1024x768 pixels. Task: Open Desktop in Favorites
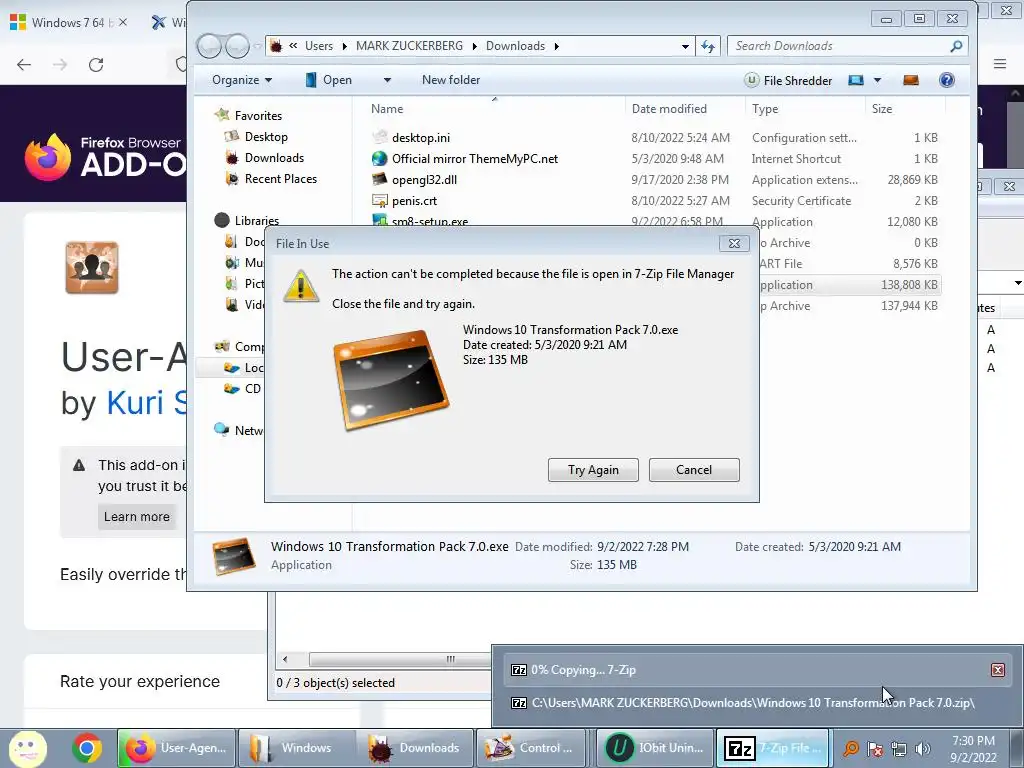pos(266,136)
